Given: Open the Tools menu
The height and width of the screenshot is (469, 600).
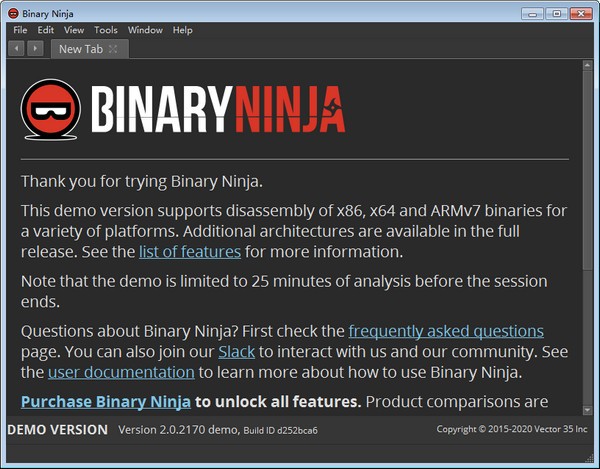Looking at the screenshot, I should [105, 30].
